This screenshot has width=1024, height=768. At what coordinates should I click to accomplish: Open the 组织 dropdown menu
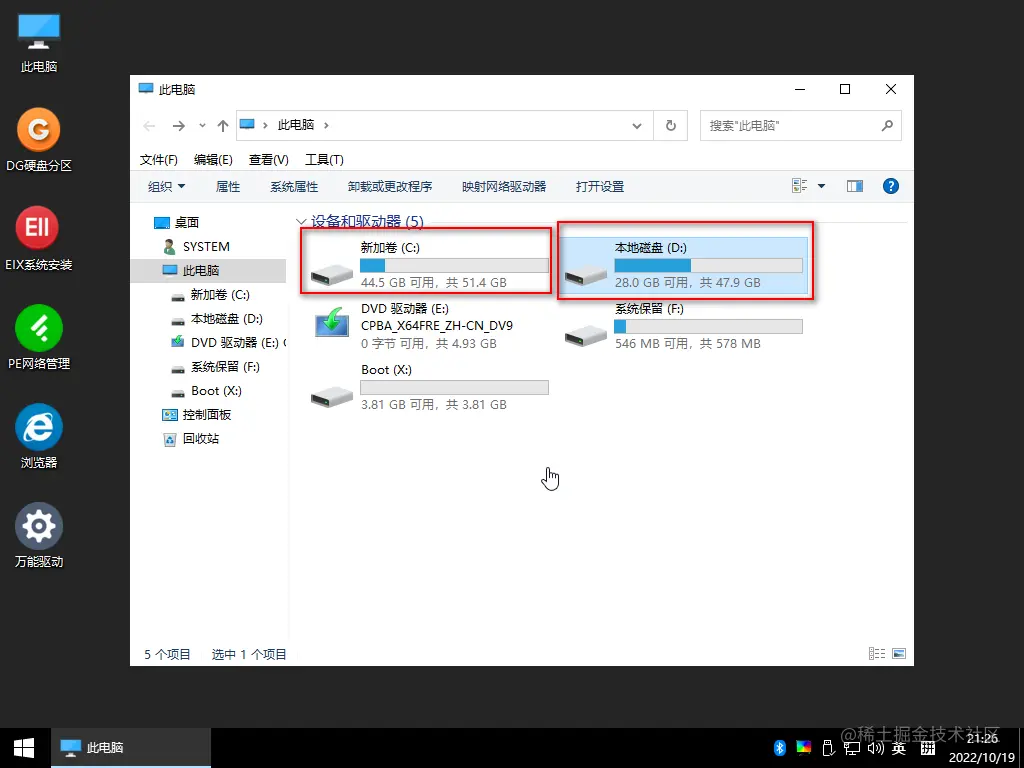pos(167,186)
